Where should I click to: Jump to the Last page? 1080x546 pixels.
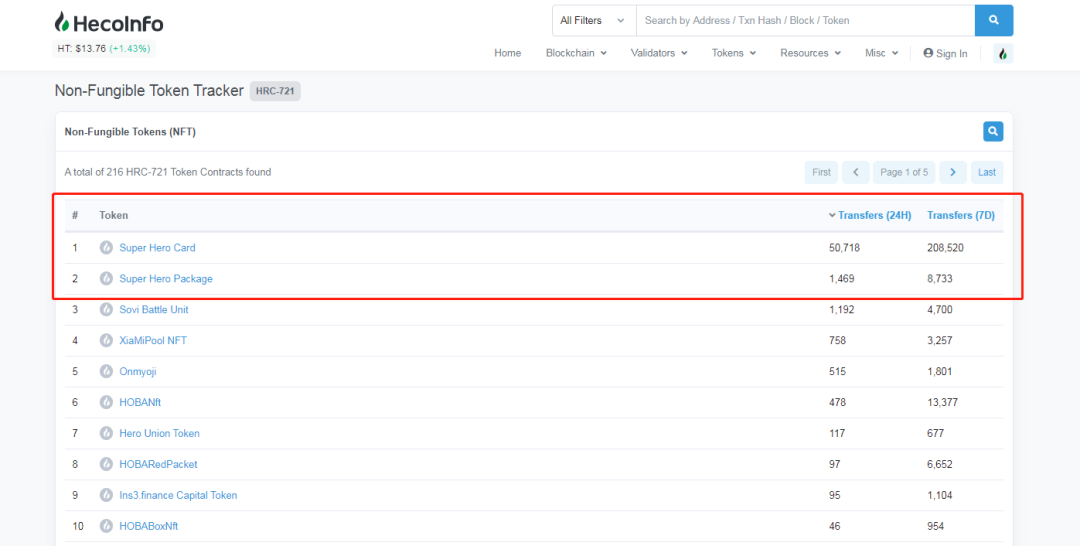coord(987,172)
